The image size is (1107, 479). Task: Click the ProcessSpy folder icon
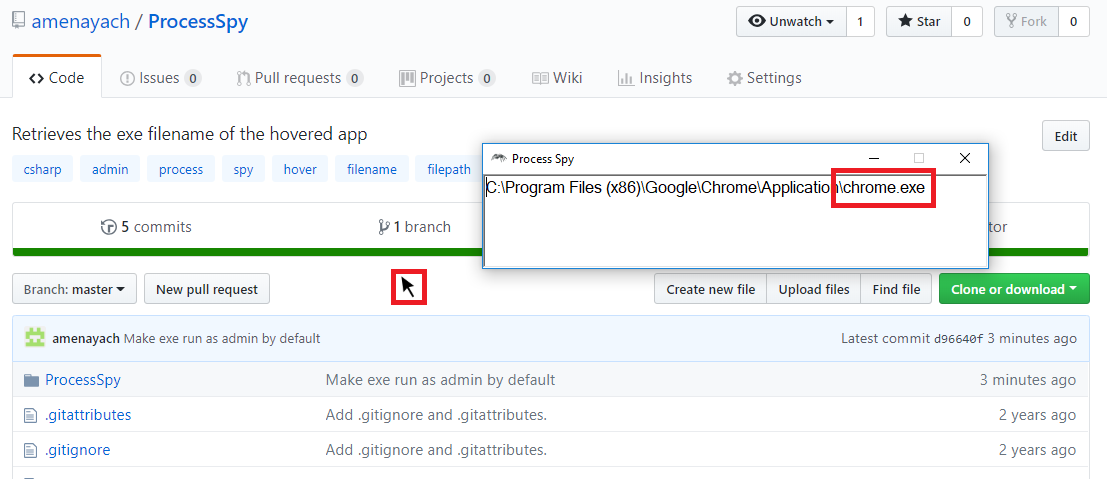(x=31, y=380)
